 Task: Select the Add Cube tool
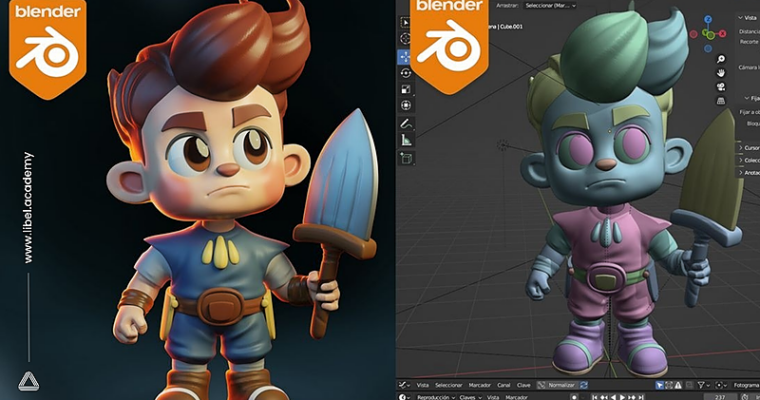click(x=406, y=158)
